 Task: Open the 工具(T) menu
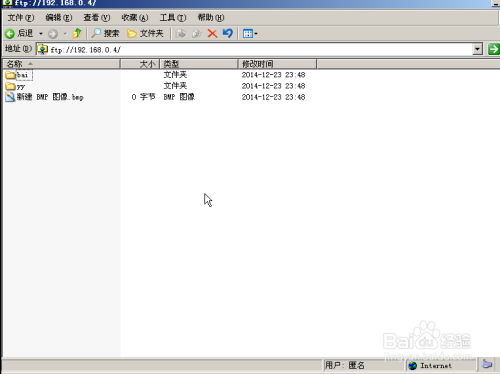(173, 17)
